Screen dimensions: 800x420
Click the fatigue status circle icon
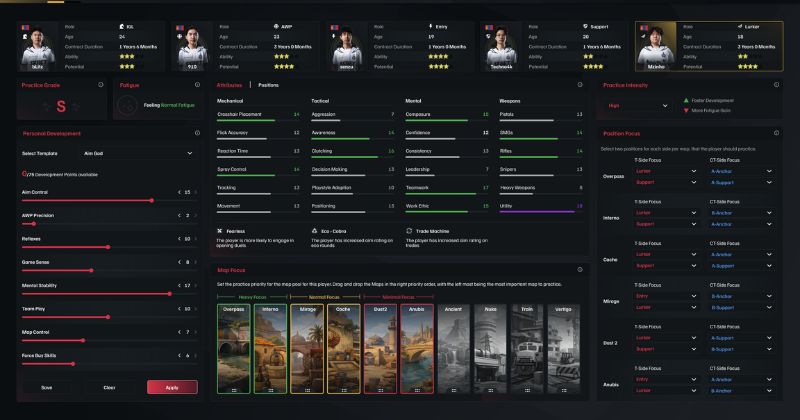coord(127,106)
